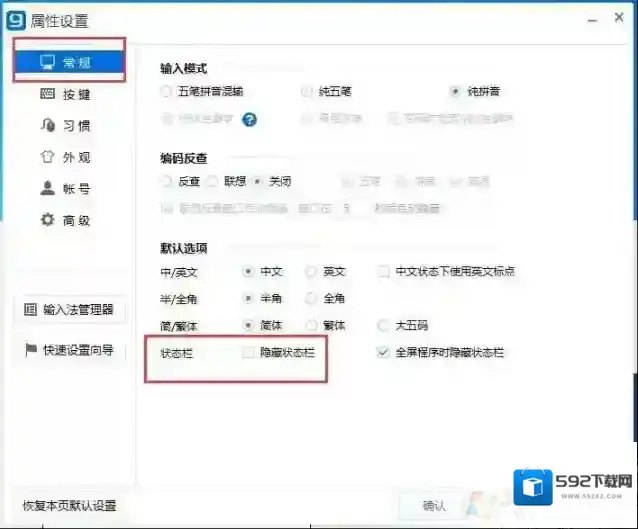
Task: Click the 高级 (Advanced) gear icon
Action: click(x=47, y=219)
